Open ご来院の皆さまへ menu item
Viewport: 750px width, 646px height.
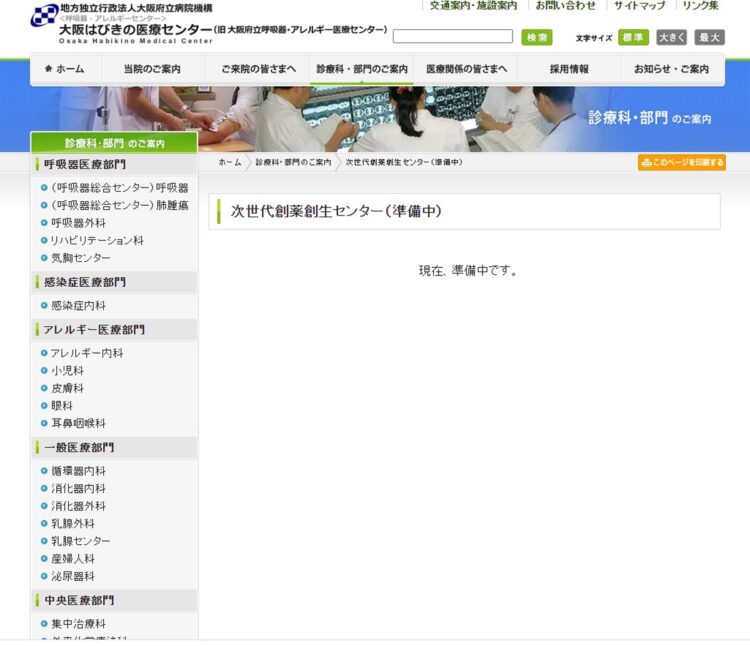(258, 69)
